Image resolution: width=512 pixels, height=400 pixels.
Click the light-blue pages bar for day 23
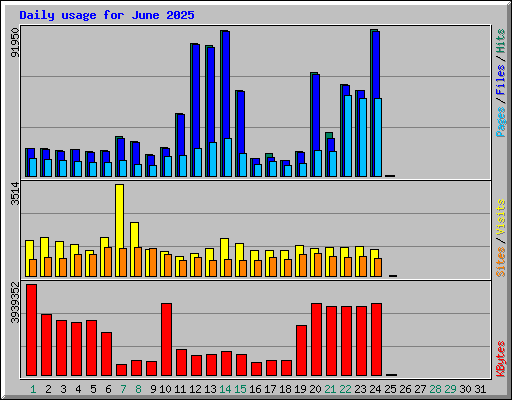(363, 137)
